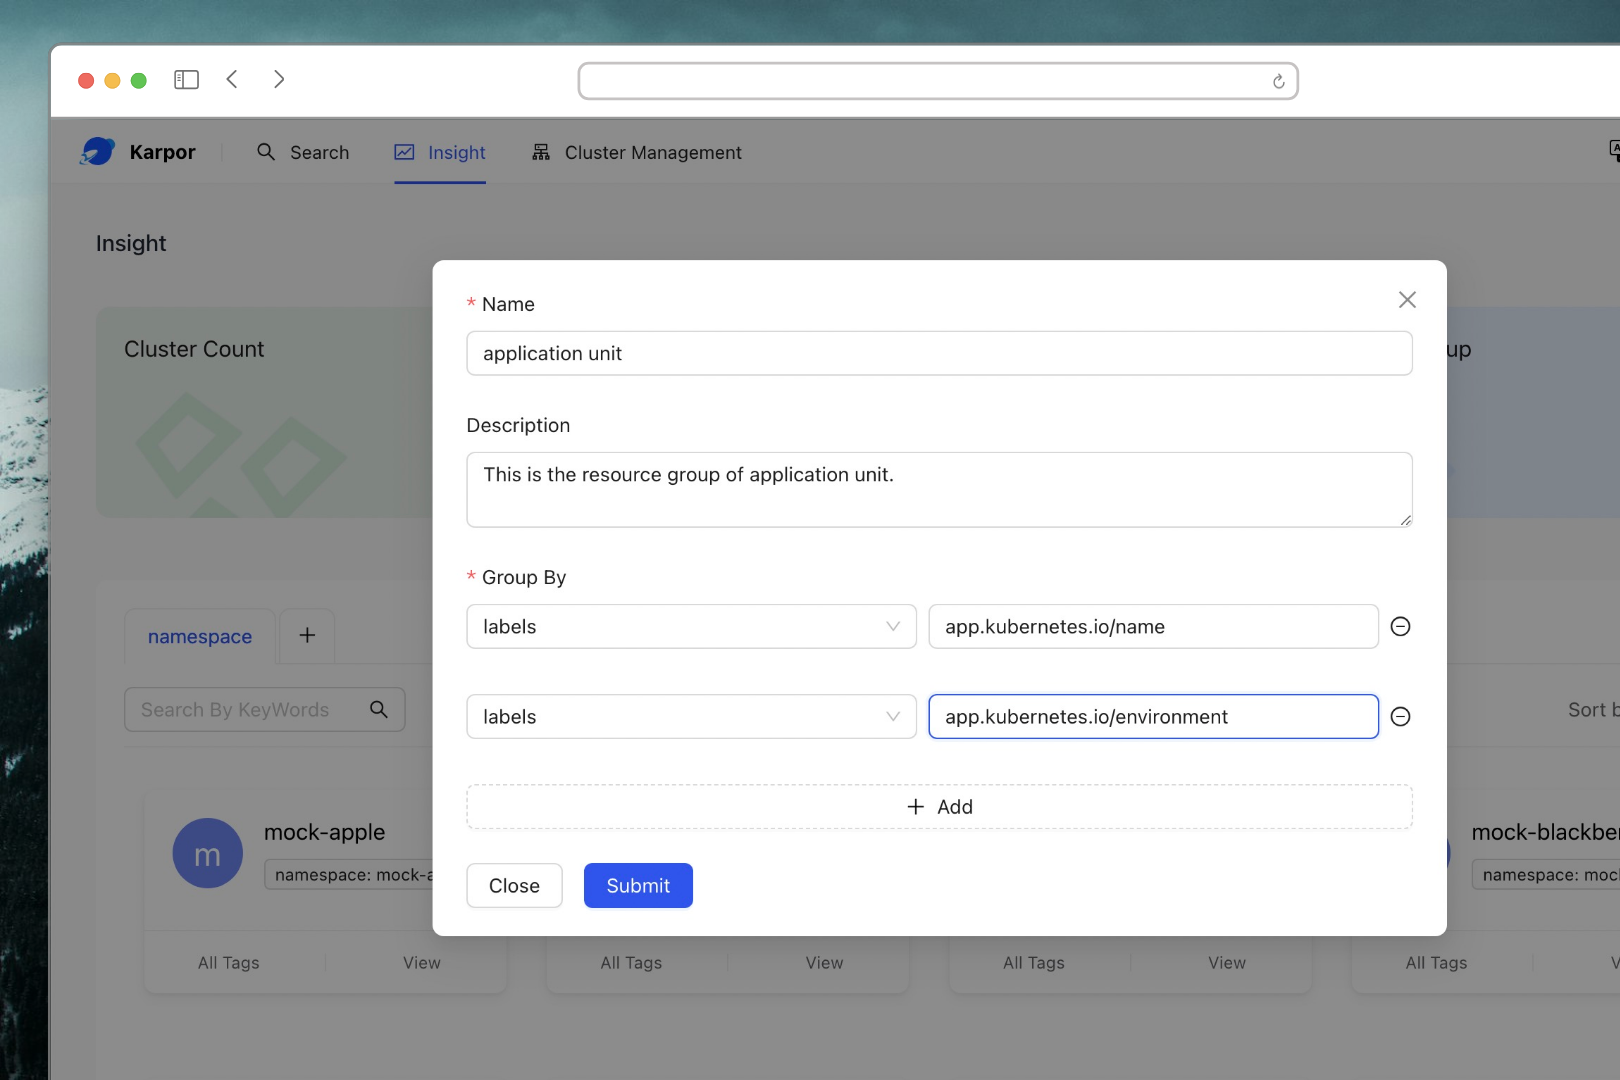Close the modal with the X icon

[x=1407, y=300]
